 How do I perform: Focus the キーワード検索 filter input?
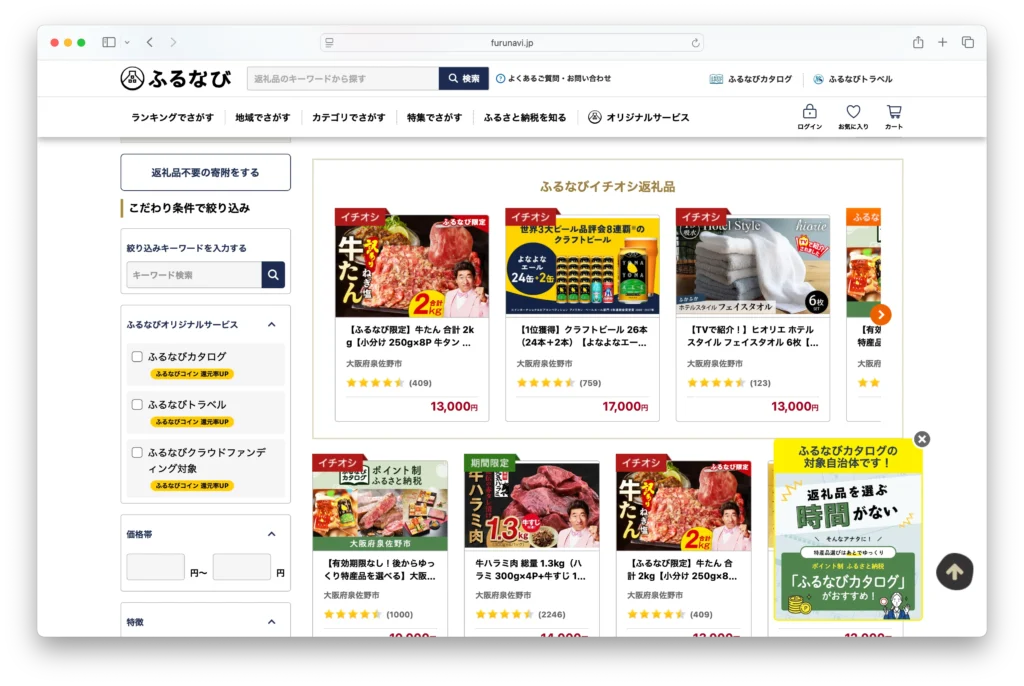click(x=194, y=275)
